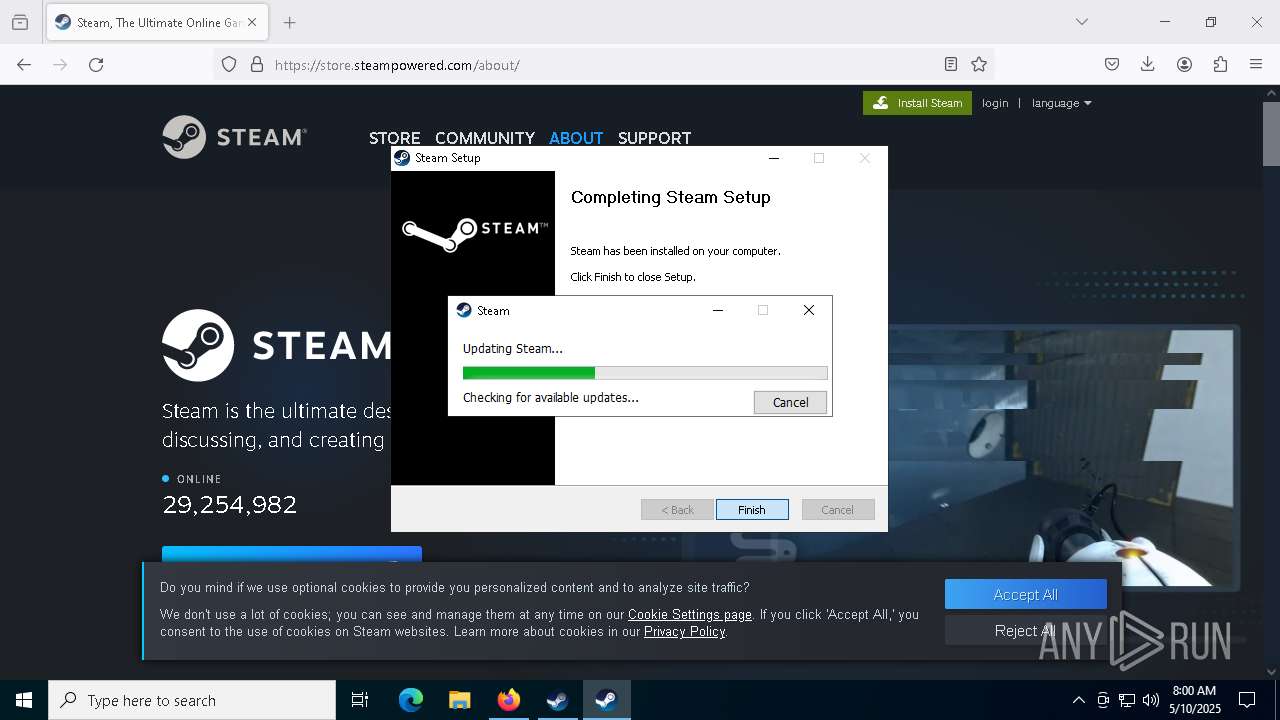Image resolution: width=1280 pixels, height=720 pixels.
Task: Click the tracking protection shield icon
Action: [x=229, y=64]
